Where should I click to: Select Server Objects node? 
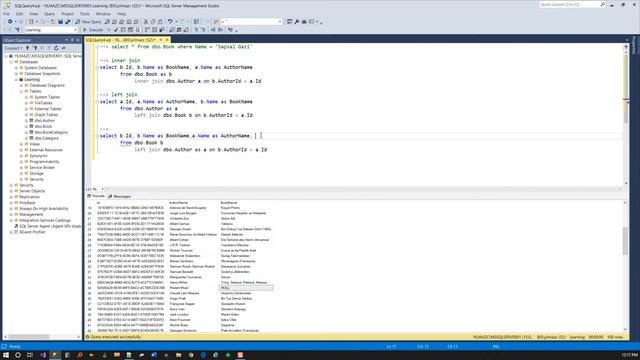pos(32,191)
